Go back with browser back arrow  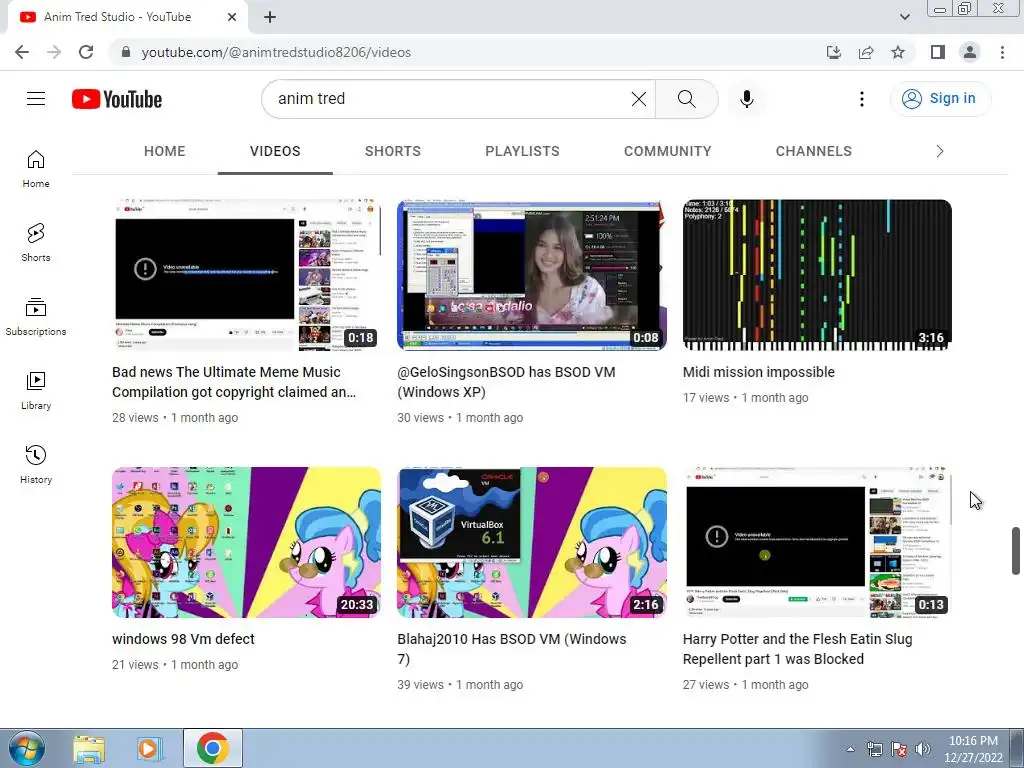click(22, 52)
